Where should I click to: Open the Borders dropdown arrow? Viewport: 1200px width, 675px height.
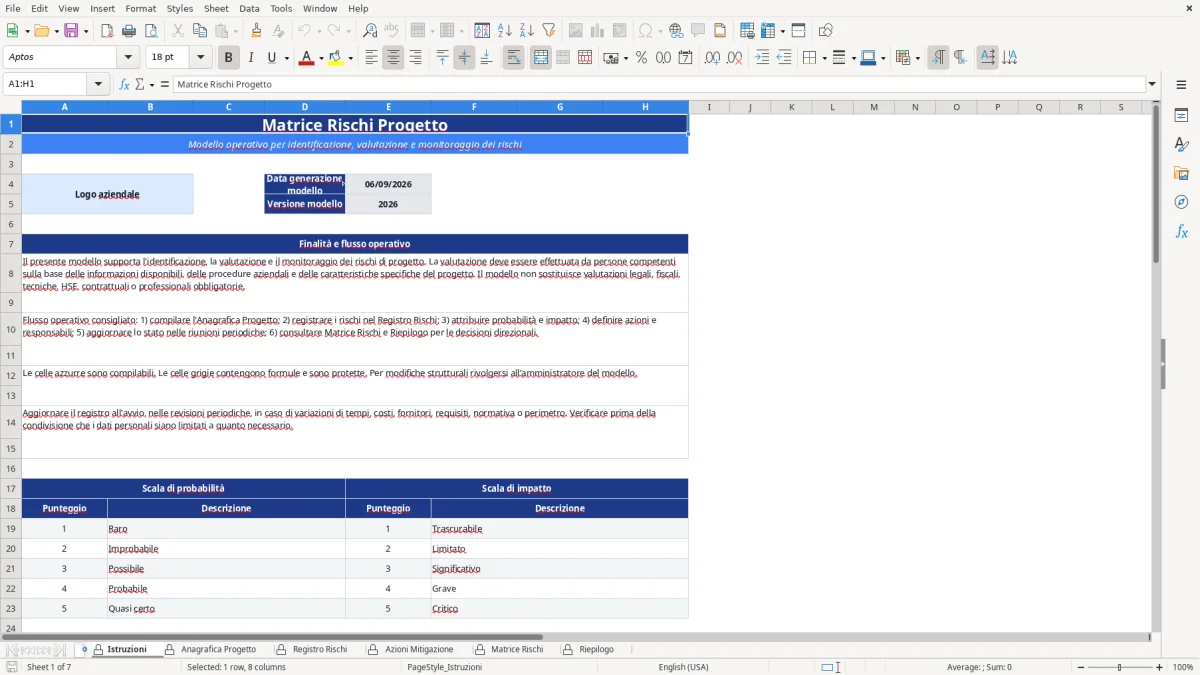[x=823, y=58]
